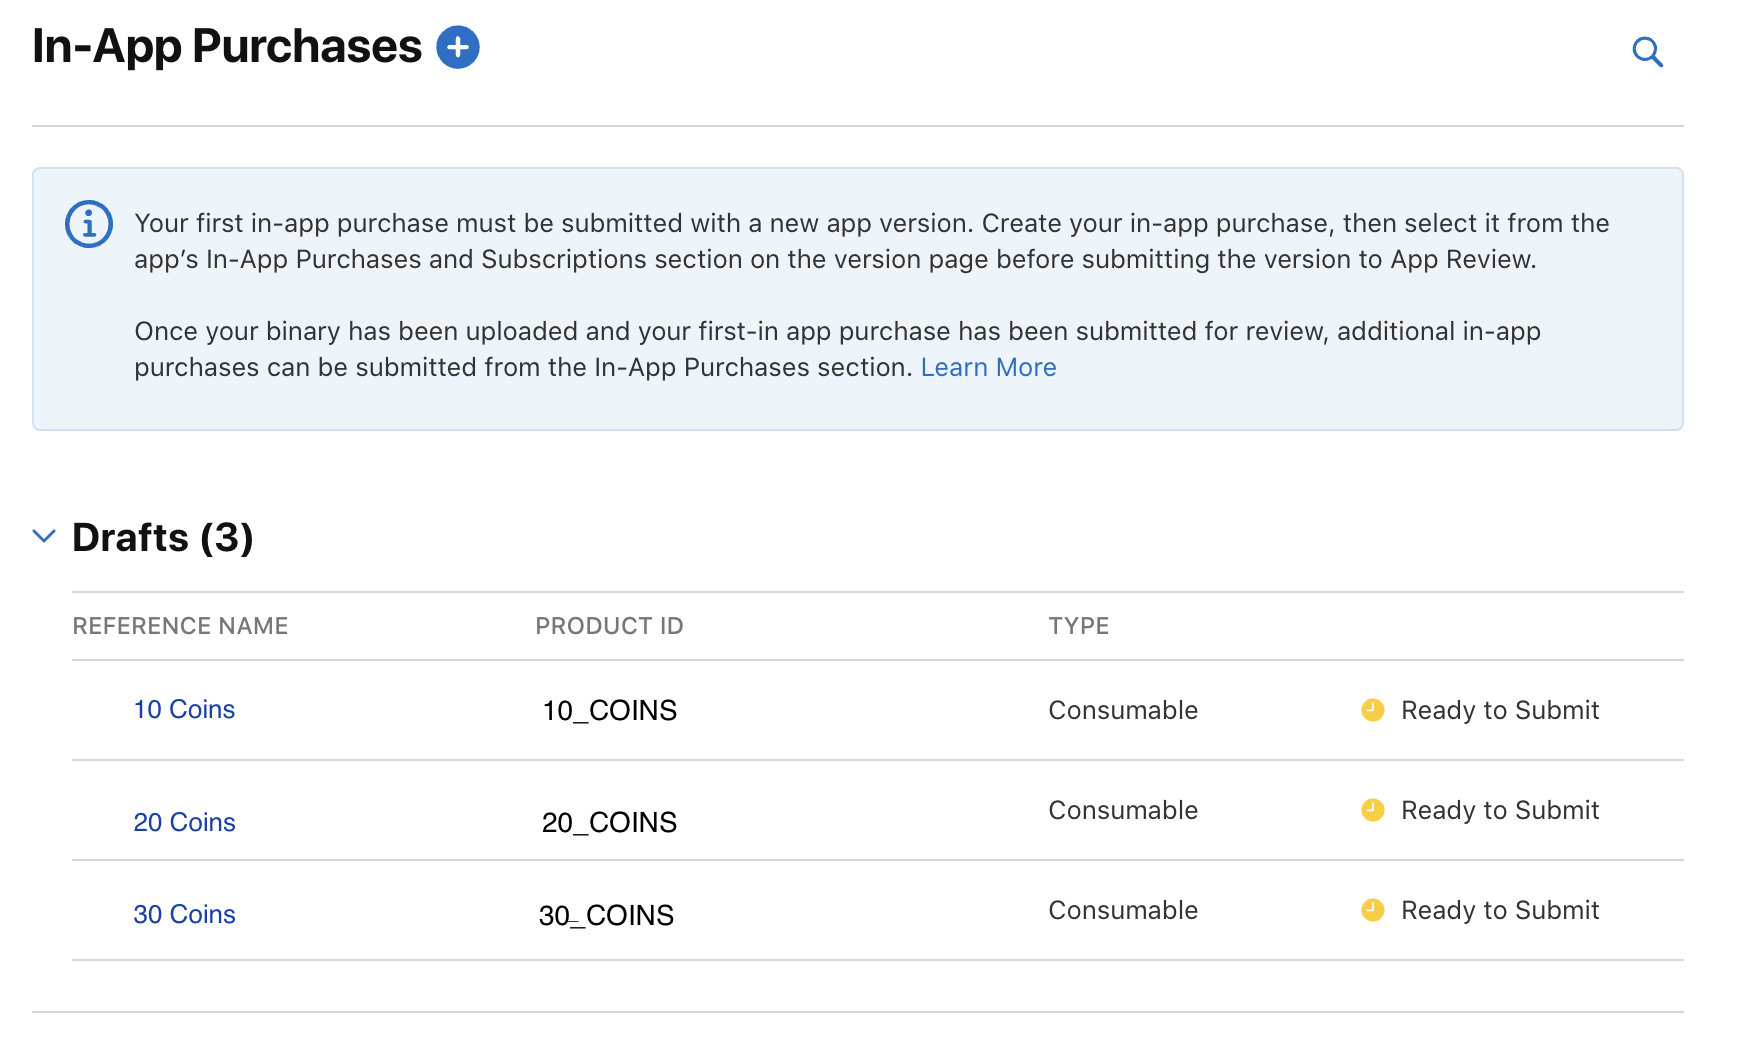Screen dimensions: 1740x1048
Task: Click yellow status icon for 30 Coins
Action: (1373, 910)
